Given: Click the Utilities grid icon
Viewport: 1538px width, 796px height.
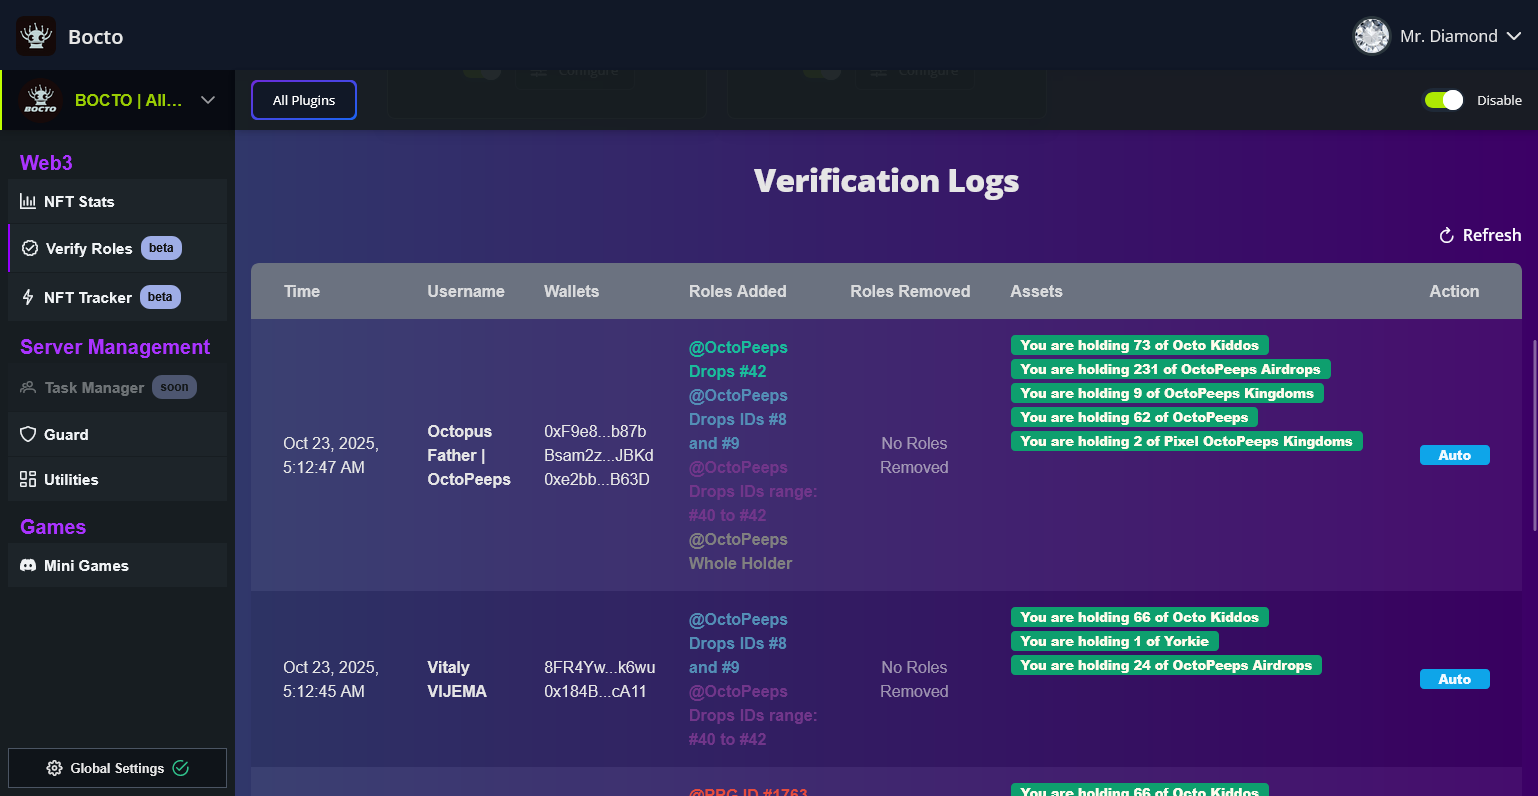Looking at the screenshot, I should click(28, 479).
